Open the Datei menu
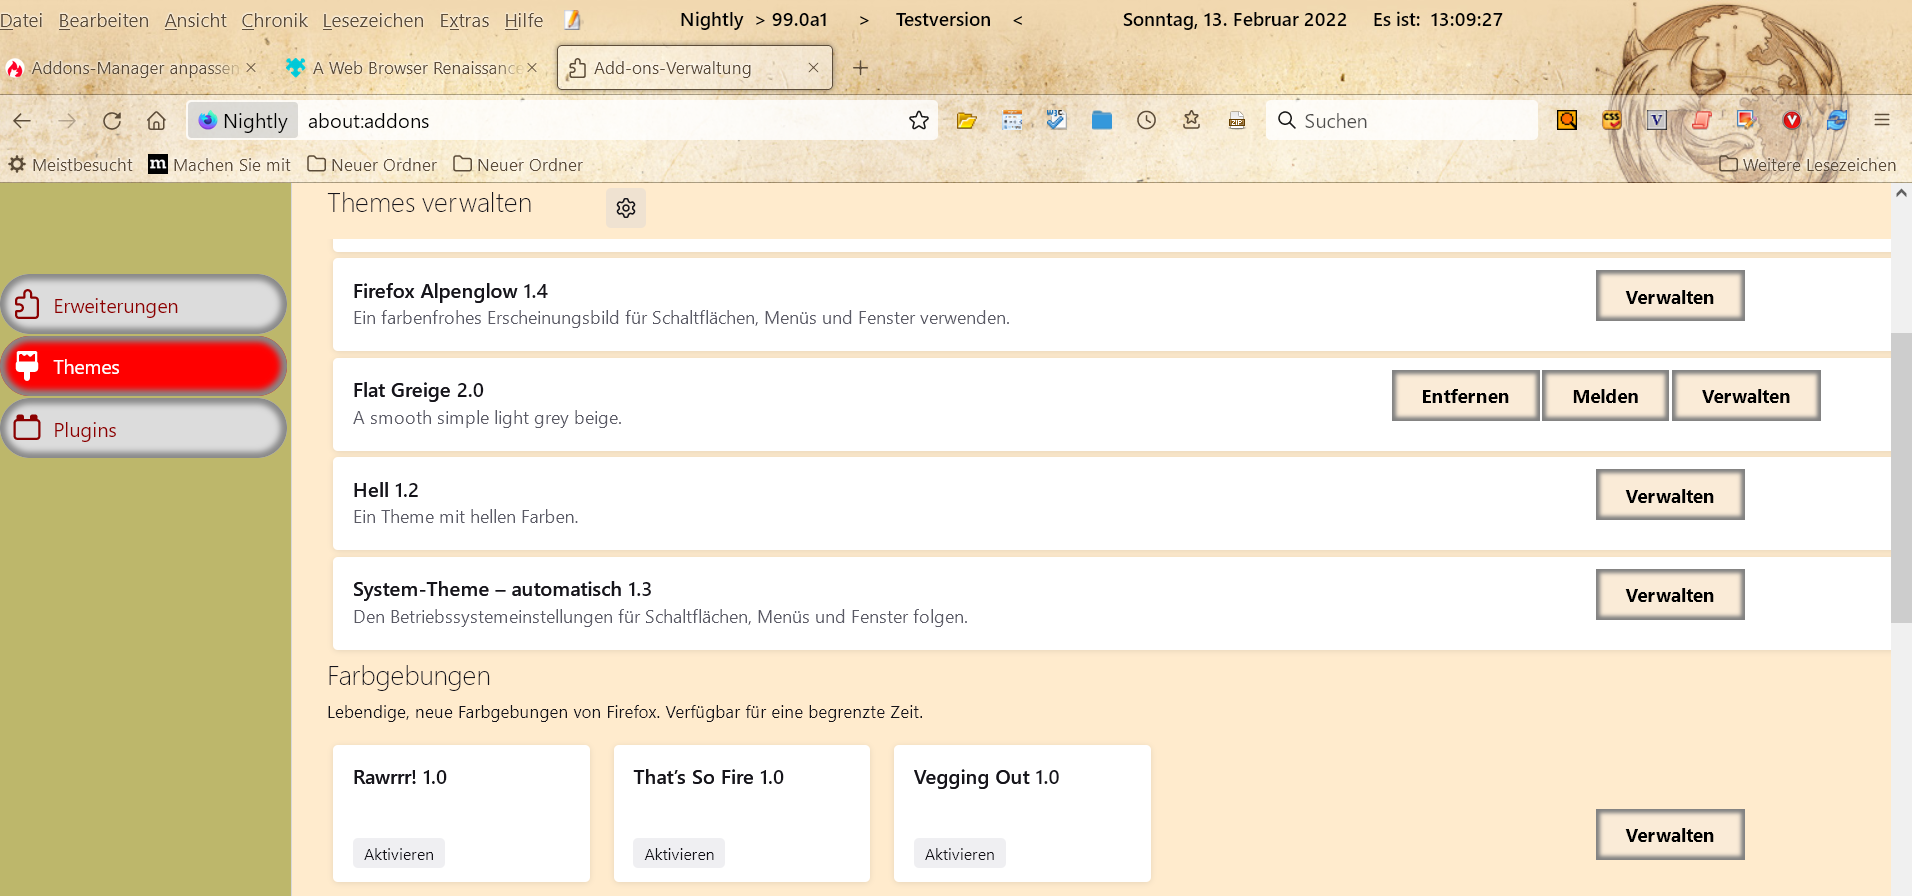This screenshot has width=1912, height=896. click(21, 20)
